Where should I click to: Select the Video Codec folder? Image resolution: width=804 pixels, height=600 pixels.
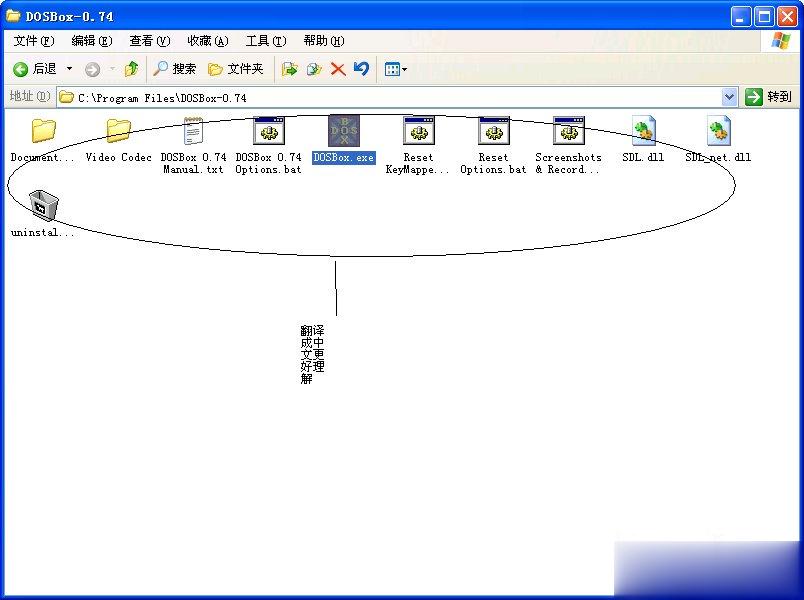118,132
